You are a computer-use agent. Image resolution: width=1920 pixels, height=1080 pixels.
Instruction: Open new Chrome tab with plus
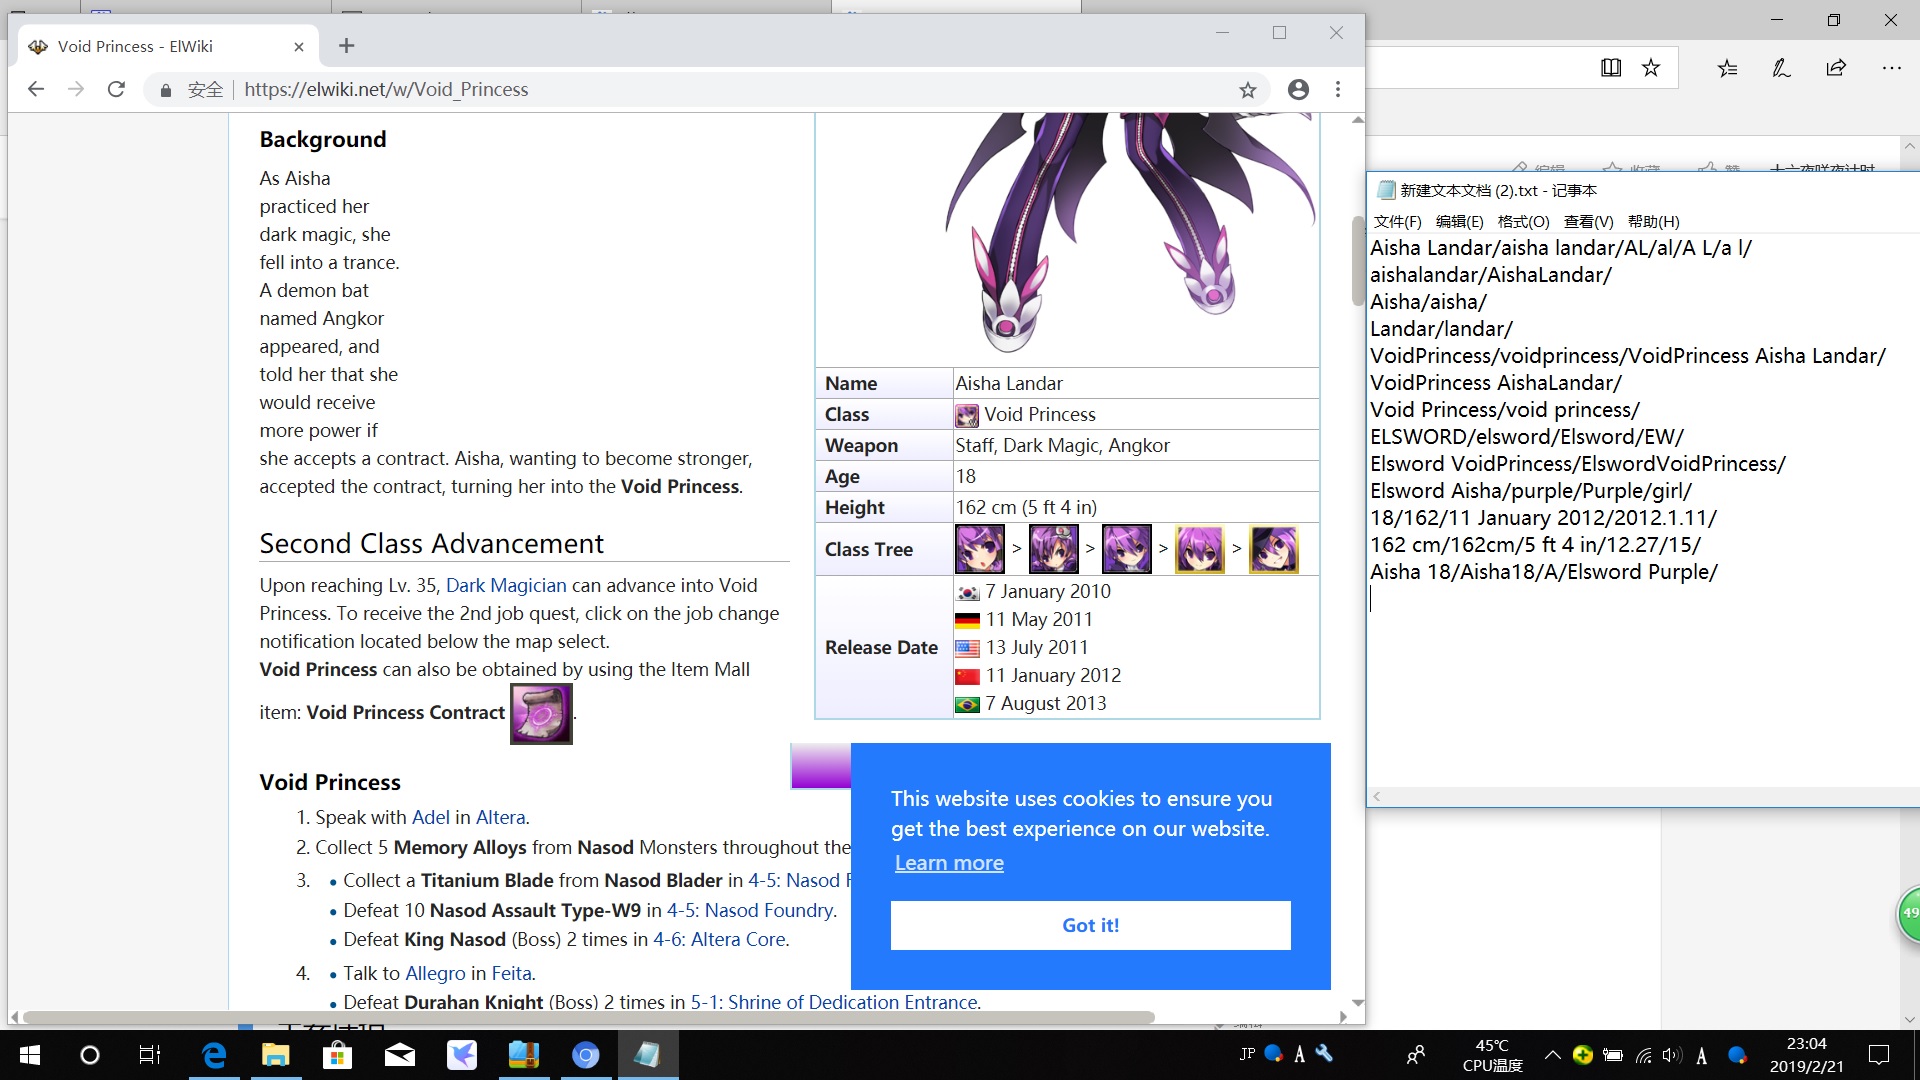[346, 46]
